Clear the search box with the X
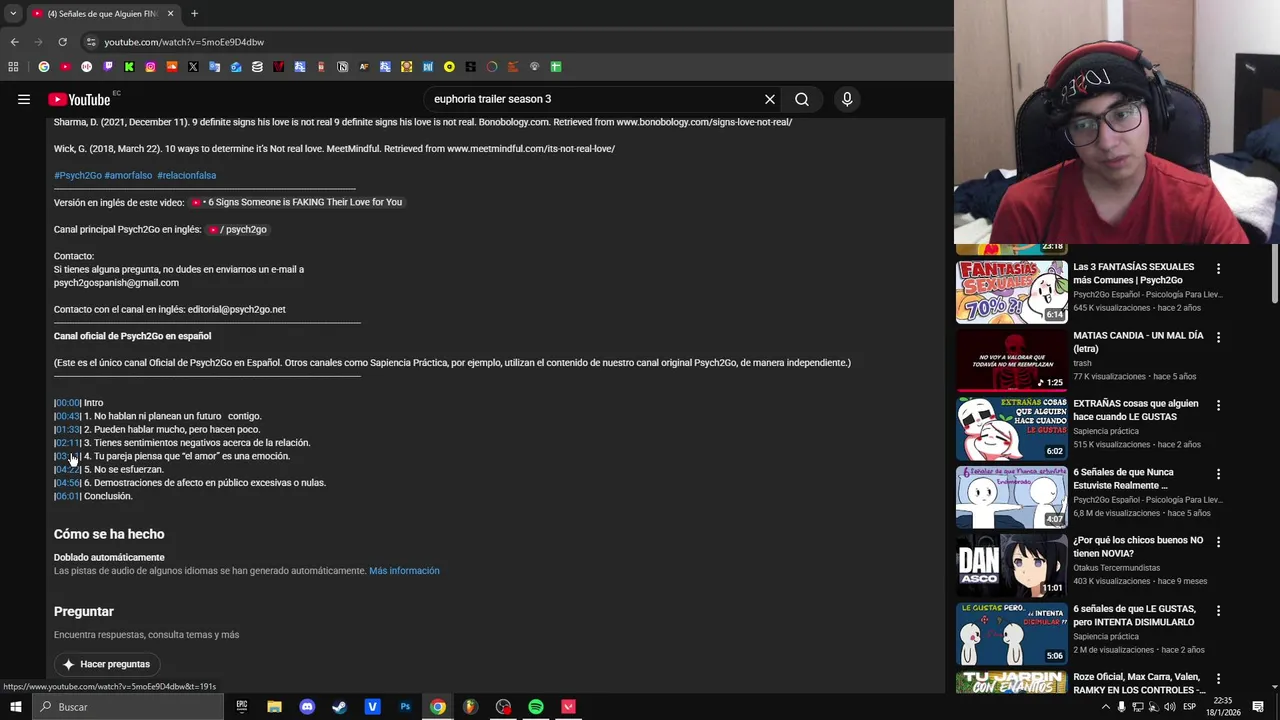 (770, 99)
